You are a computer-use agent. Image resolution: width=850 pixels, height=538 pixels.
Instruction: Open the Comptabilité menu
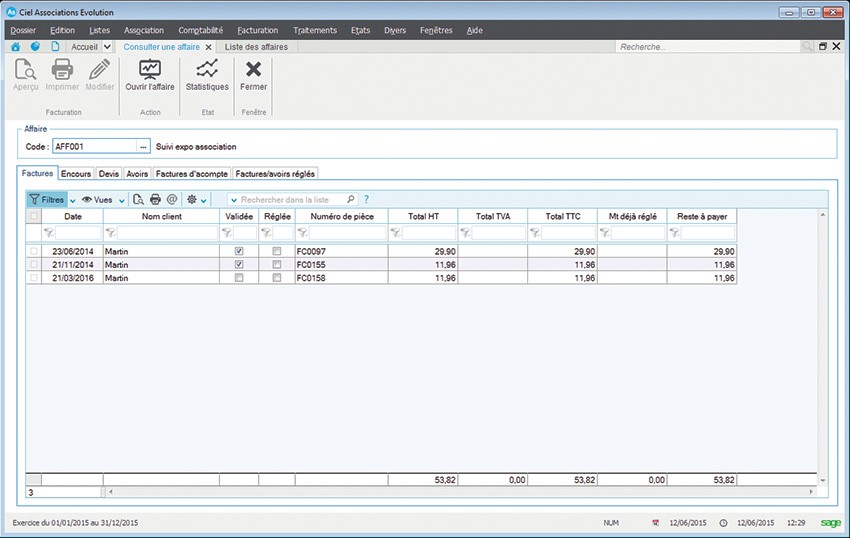pyautogui.click(x=200, y=30)
